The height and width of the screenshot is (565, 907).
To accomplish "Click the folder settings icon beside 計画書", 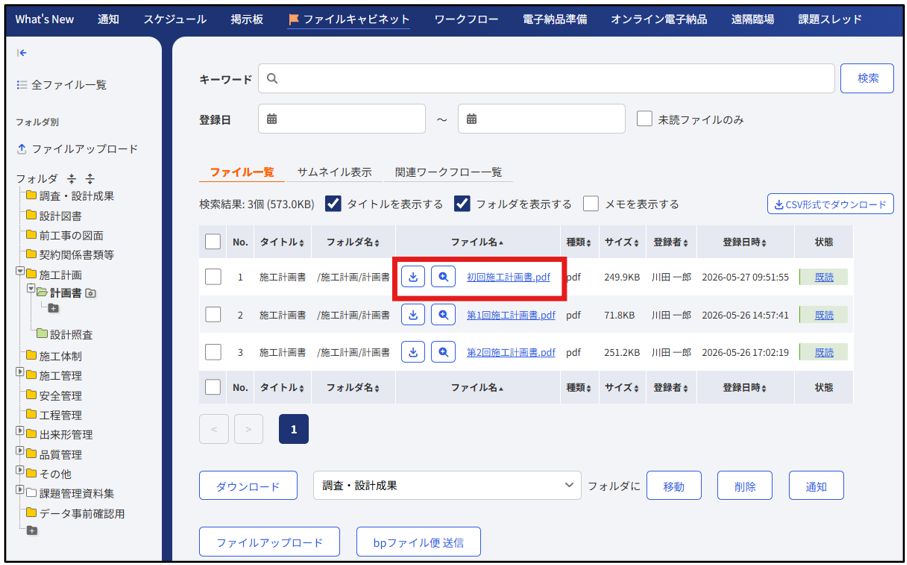I will pos(91,293).
